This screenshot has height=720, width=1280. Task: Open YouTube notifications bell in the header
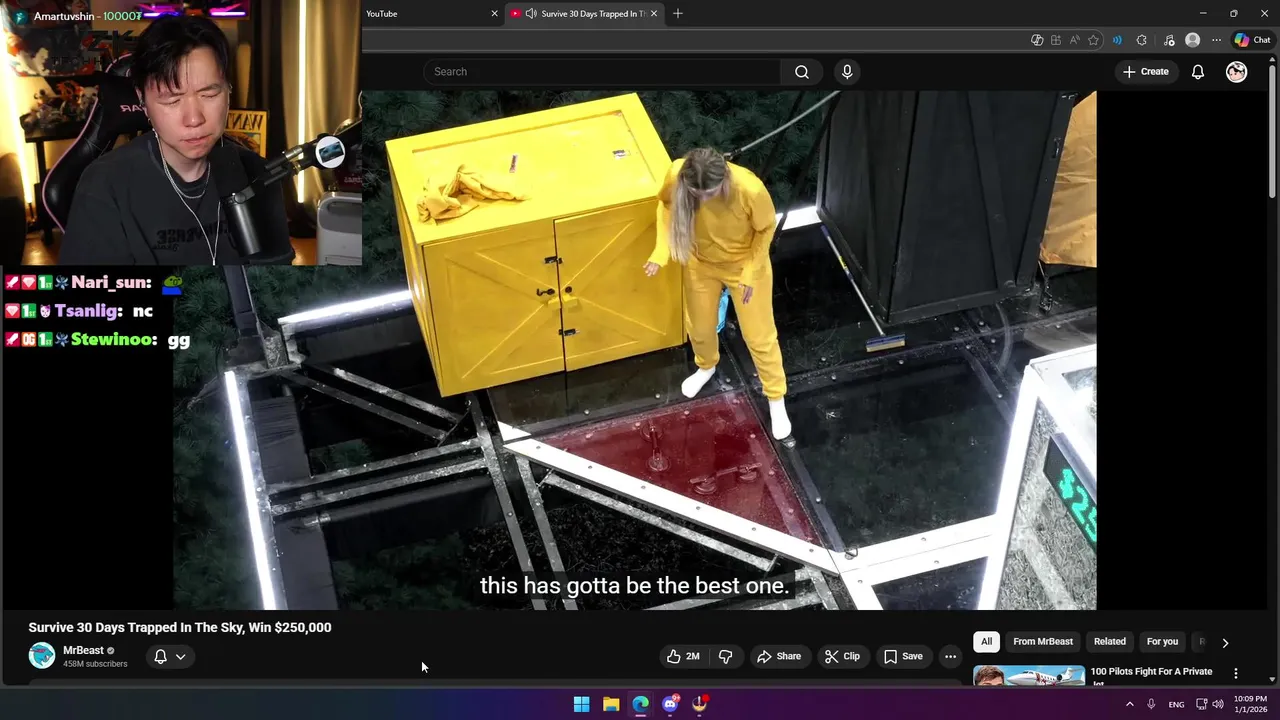1197,72
